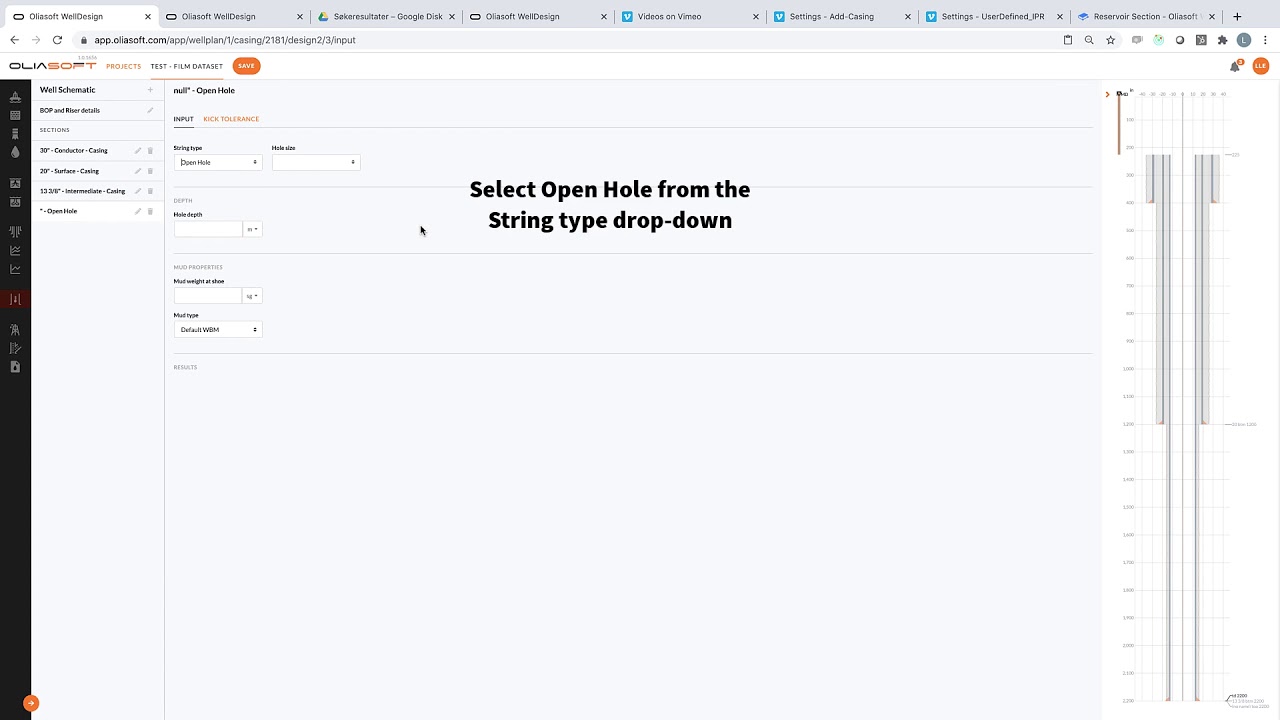The width and height of the screenshot is (1280, 720).
Task: Delete the 20" Surface casing section
Action: point(151,171)
